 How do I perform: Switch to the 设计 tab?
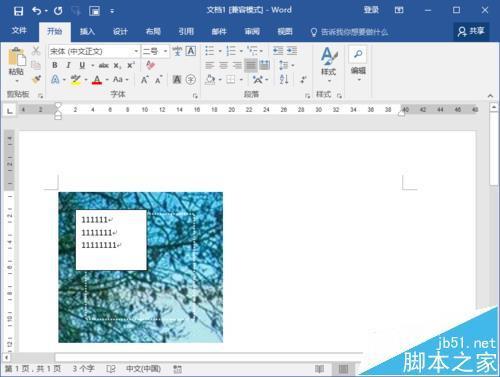pyautogui.click(x=120, y=32)
